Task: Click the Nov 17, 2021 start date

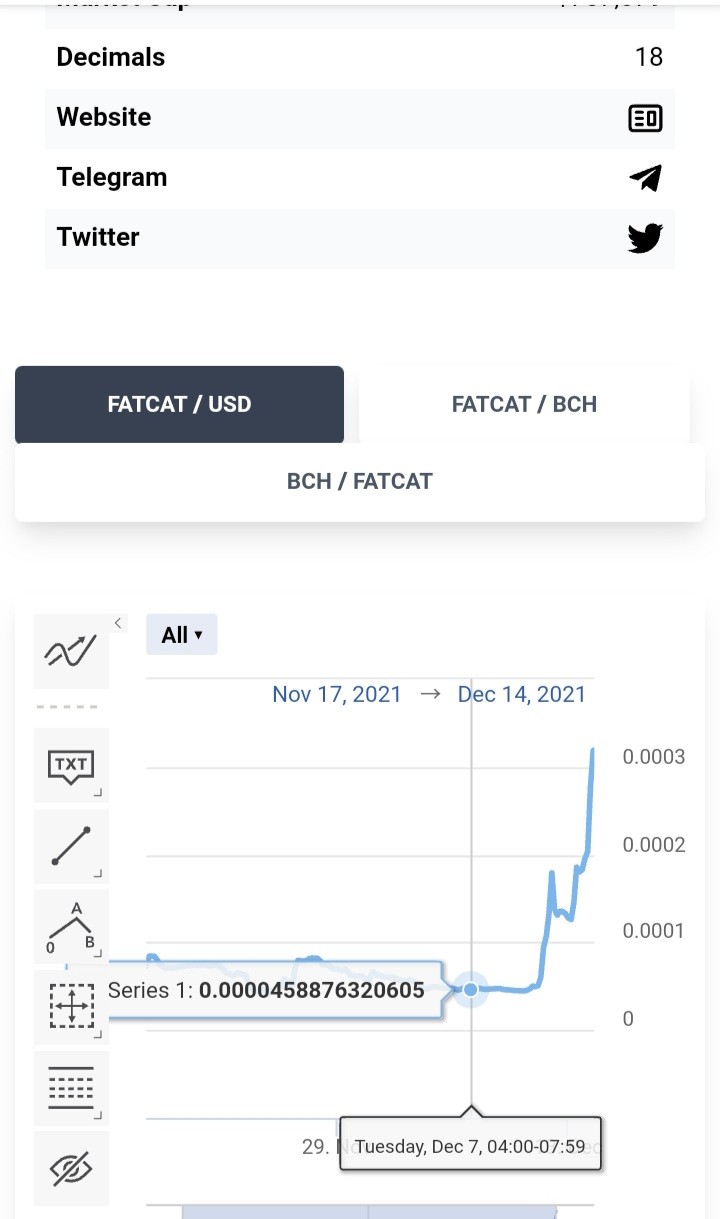Action: tap(336, 694)
